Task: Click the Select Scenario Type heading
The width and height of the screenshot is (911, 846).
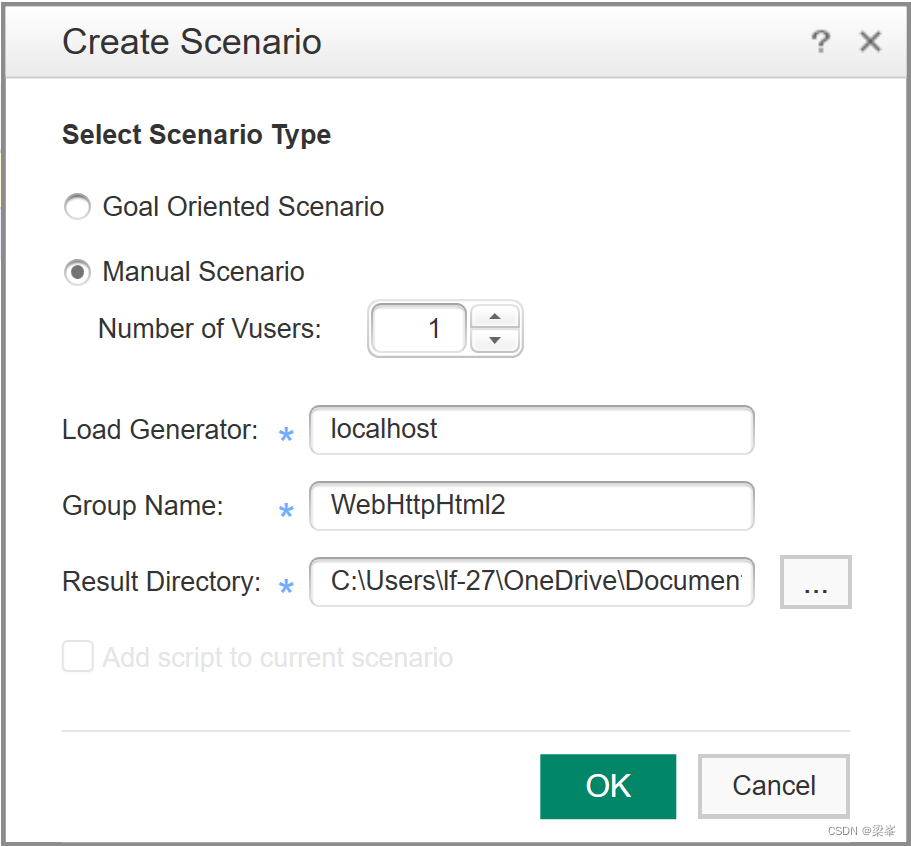Action: 196,135
